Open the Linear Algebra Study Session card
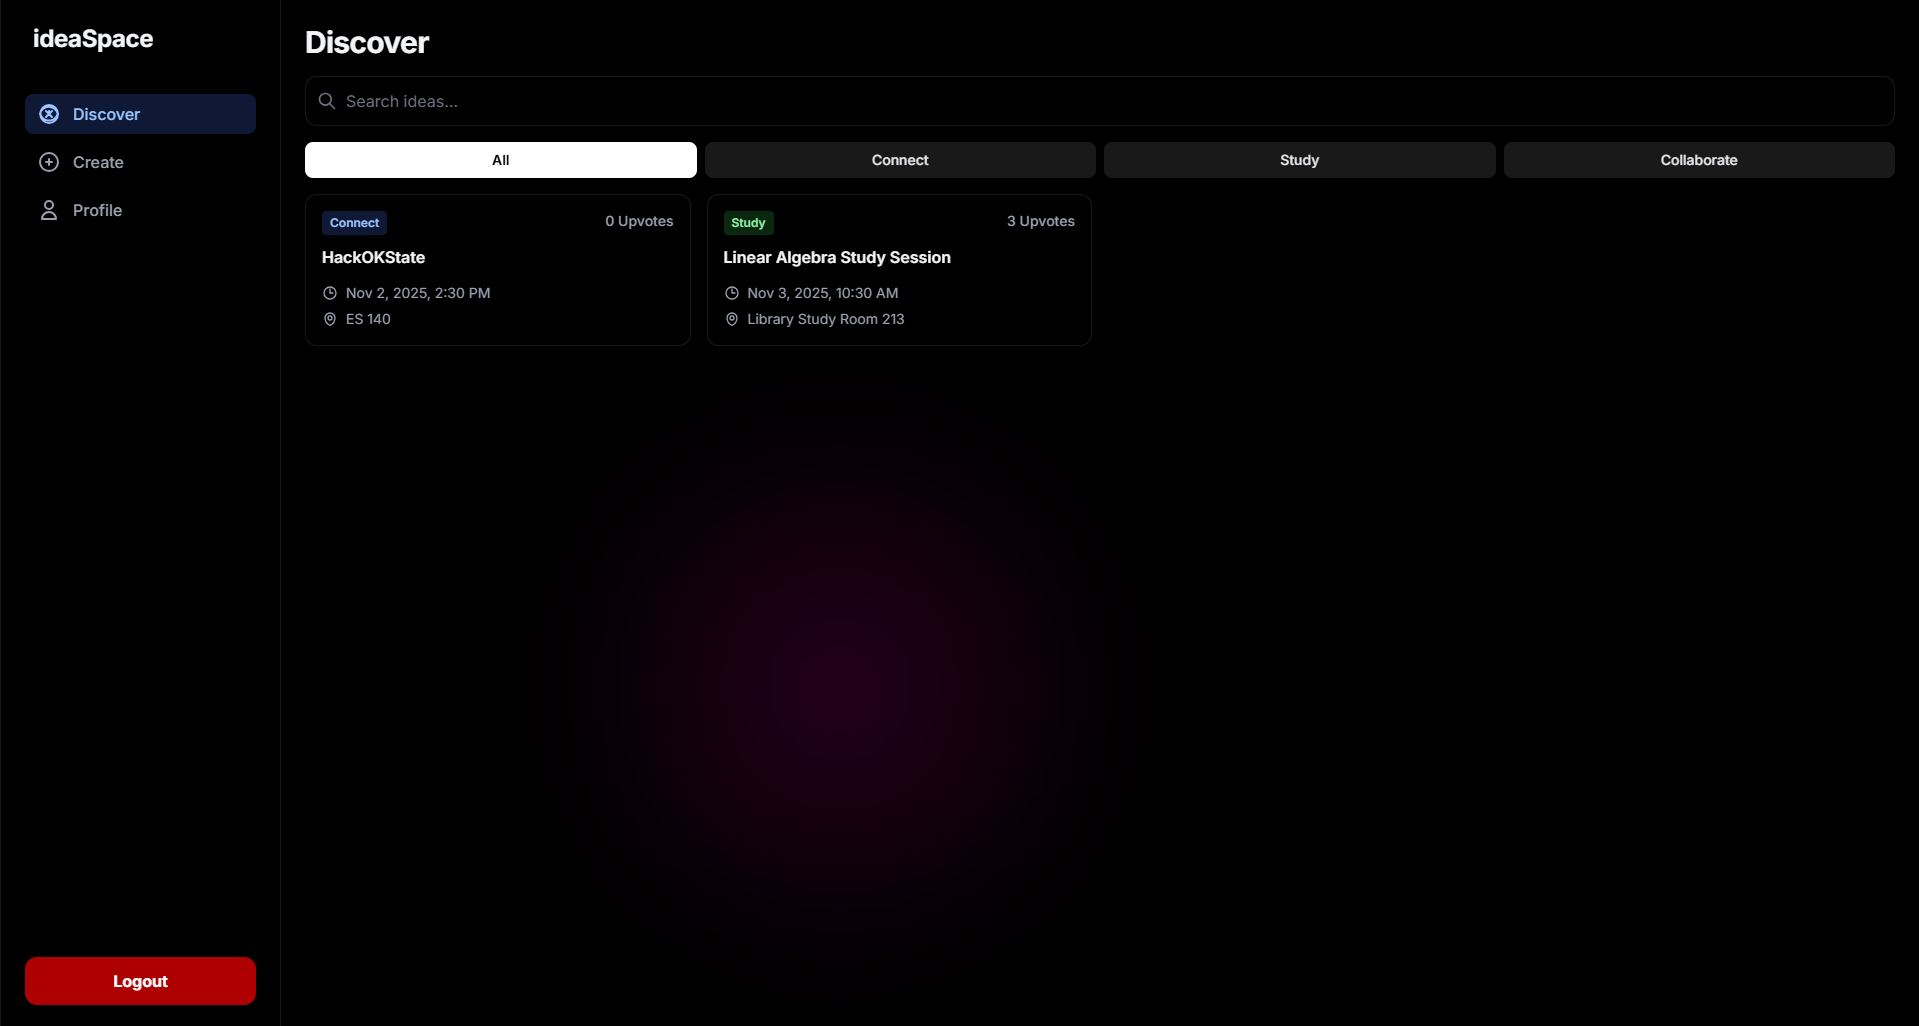The image size is (1919, 1026). tap(899, 270)
